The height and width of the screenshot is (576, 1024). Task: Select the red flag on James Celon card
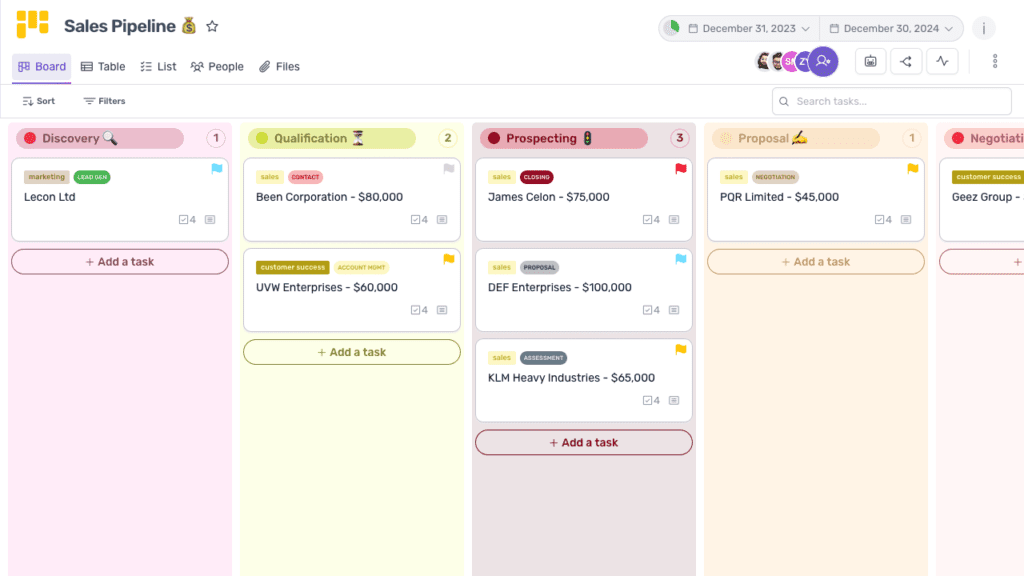coord(680,168)
